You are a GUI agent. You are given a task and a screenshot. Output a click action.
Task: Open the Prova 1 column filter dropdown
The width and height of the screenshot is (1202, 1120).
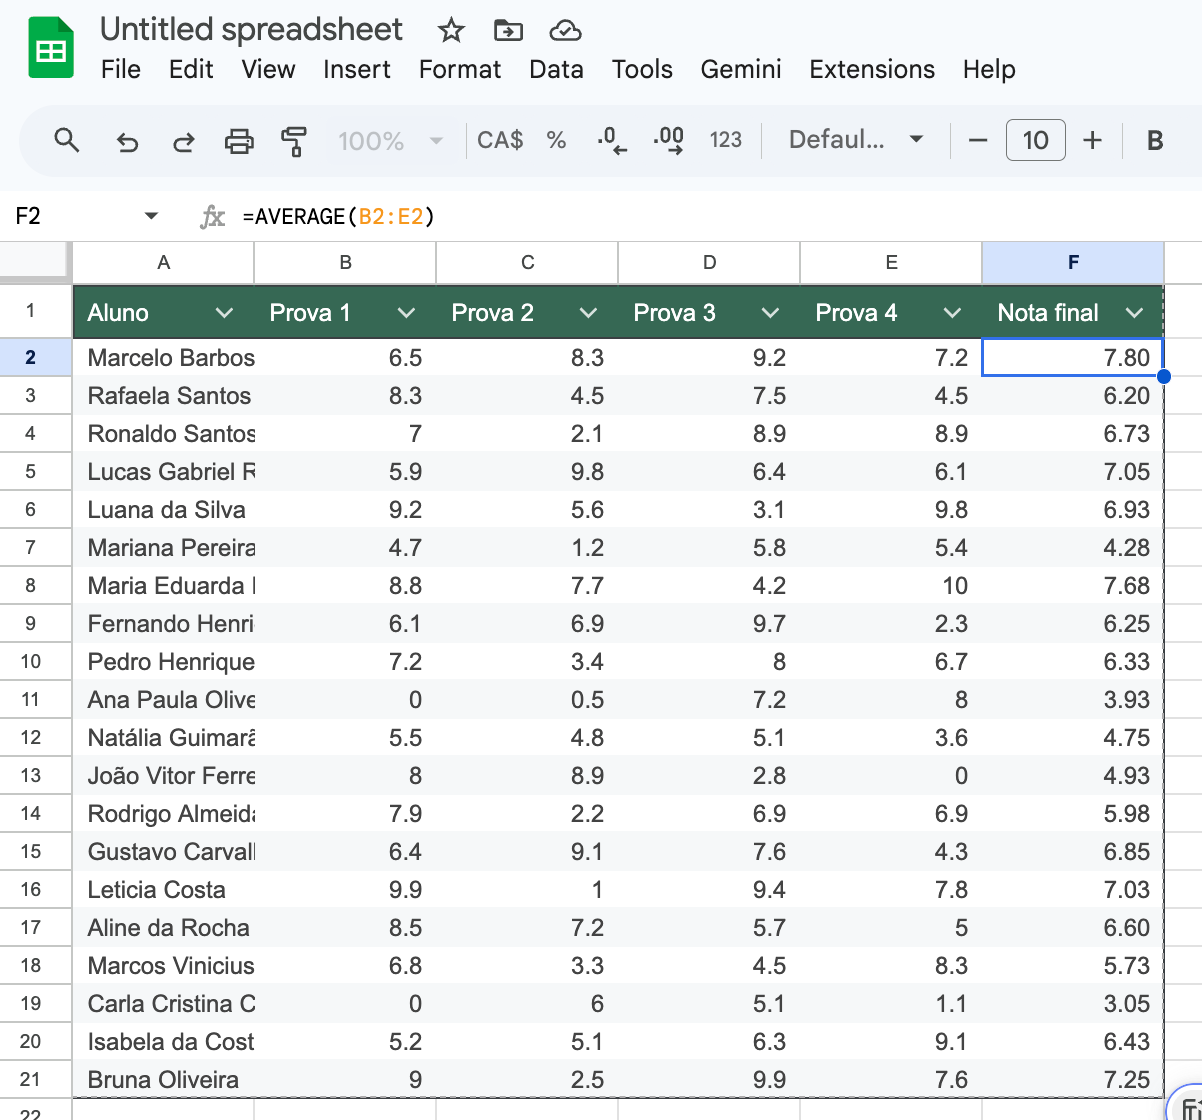406,313
